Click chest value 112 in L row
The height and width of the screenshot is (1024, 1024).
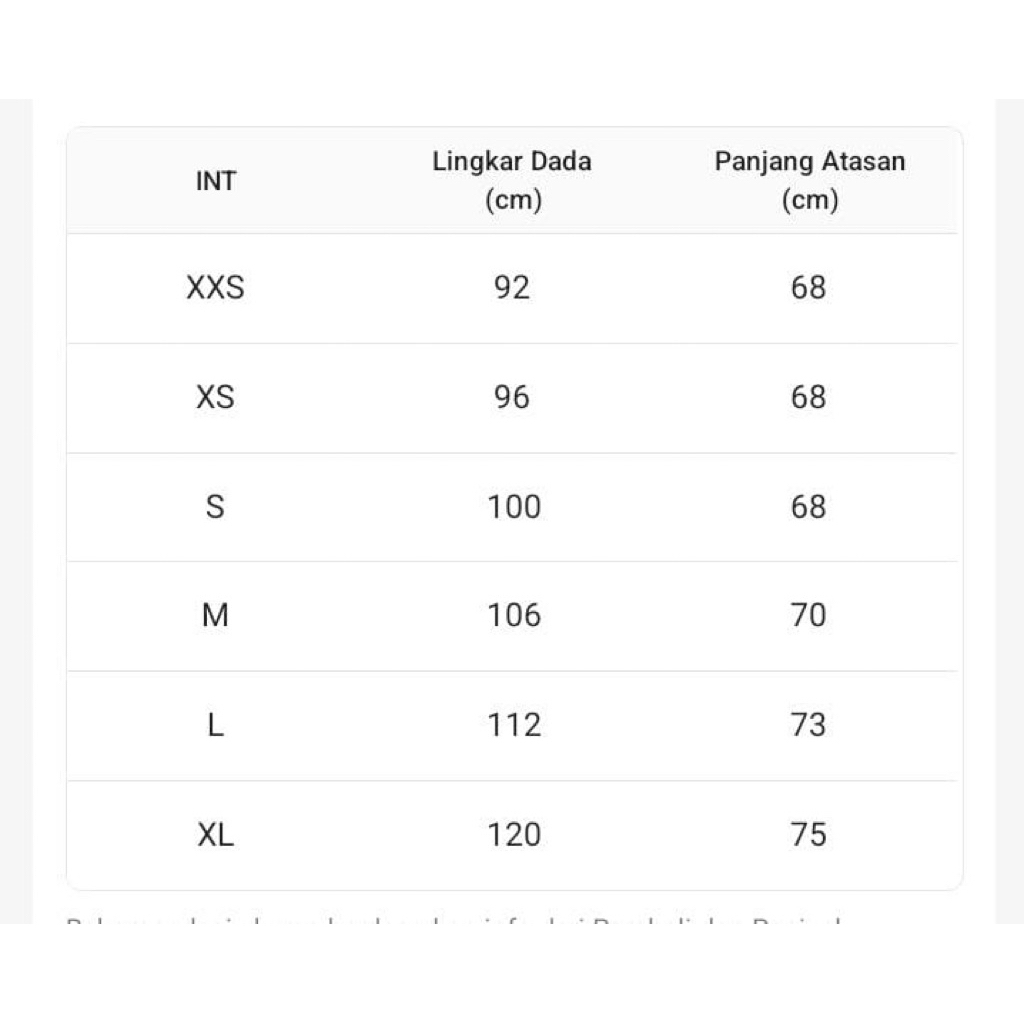(514, 725)
